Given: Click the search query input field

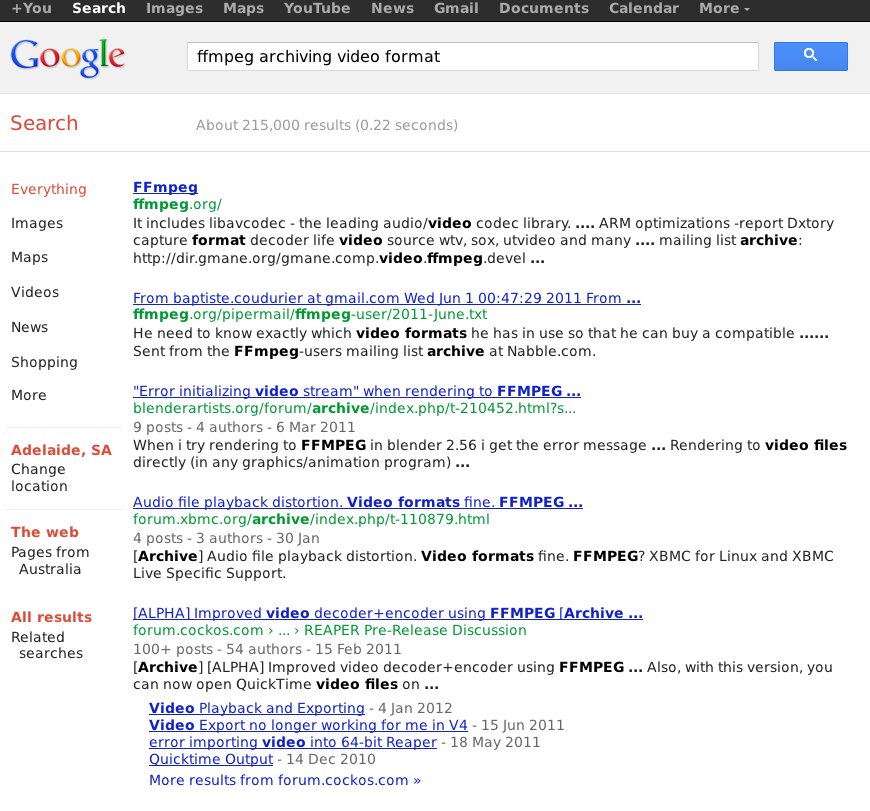Looking at the screenshot, I should coord(473,57).
